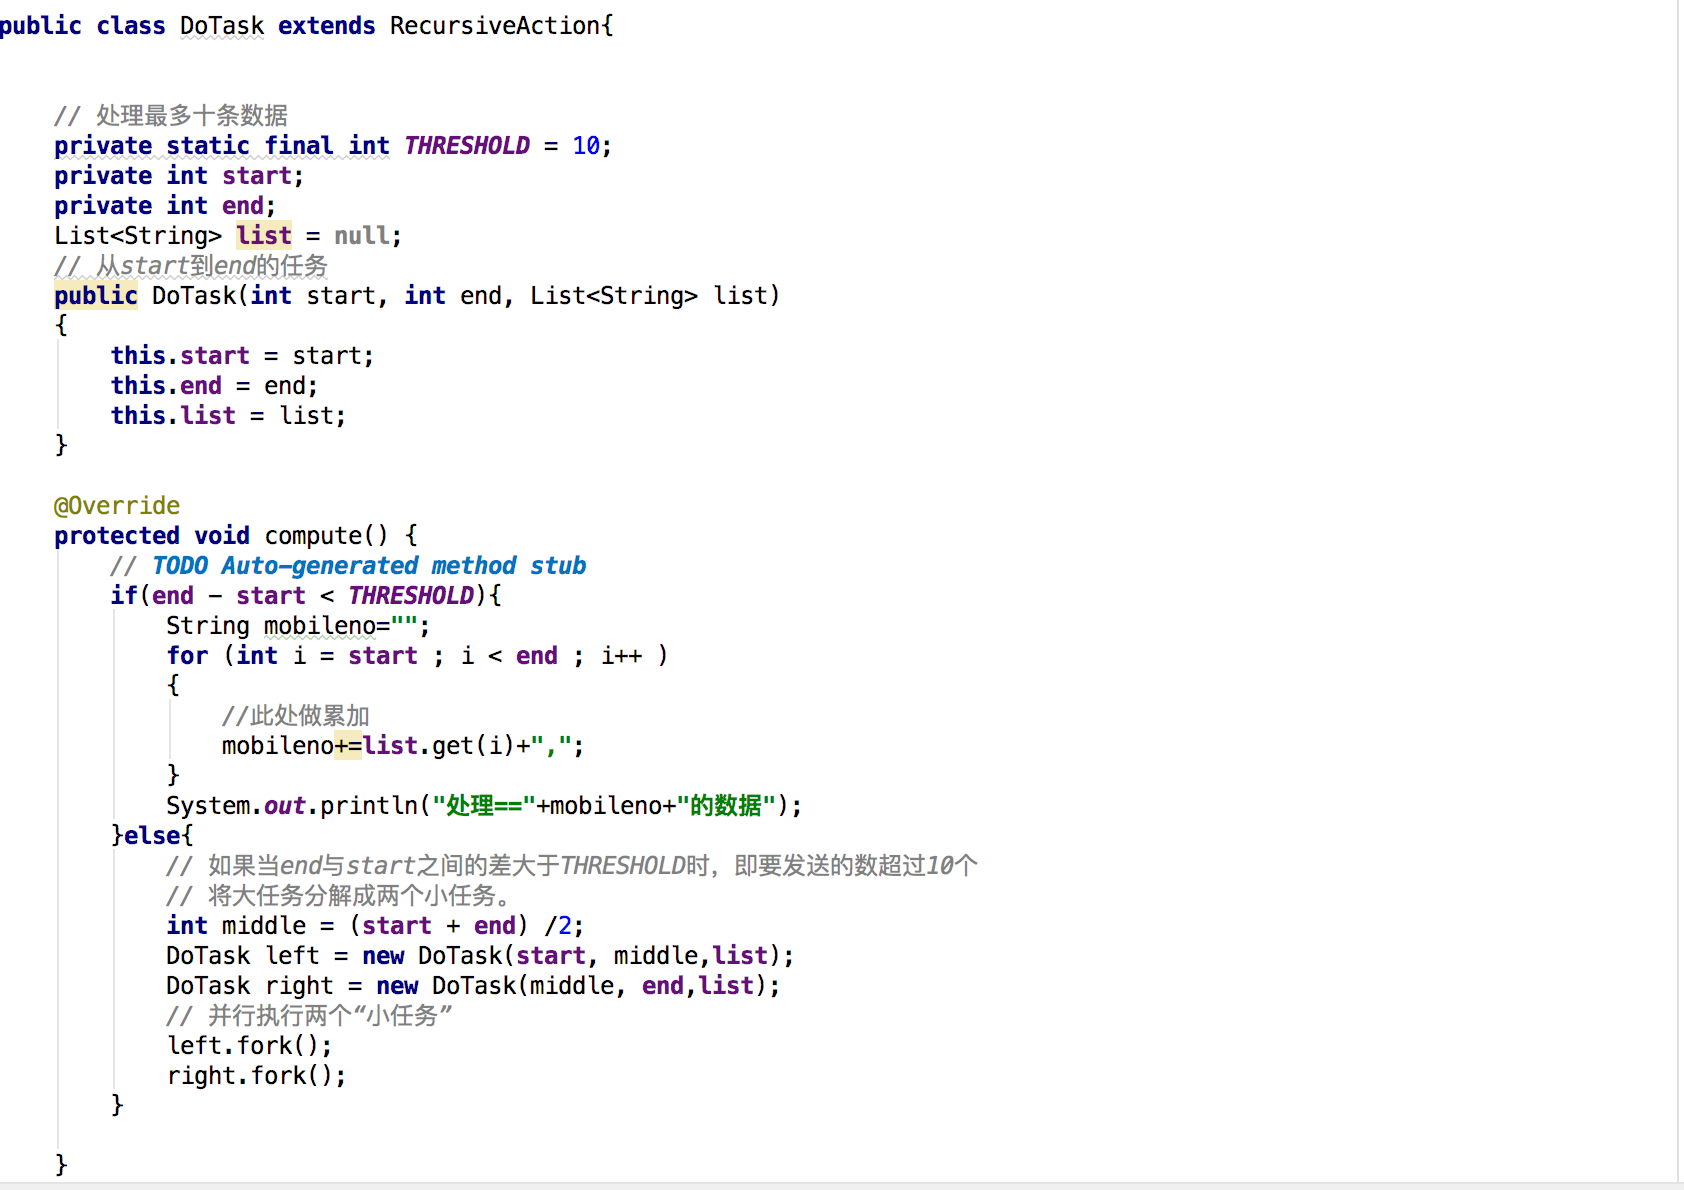Click the 'right.fork();' call

pyautogui.click(x=256, y=1076)
